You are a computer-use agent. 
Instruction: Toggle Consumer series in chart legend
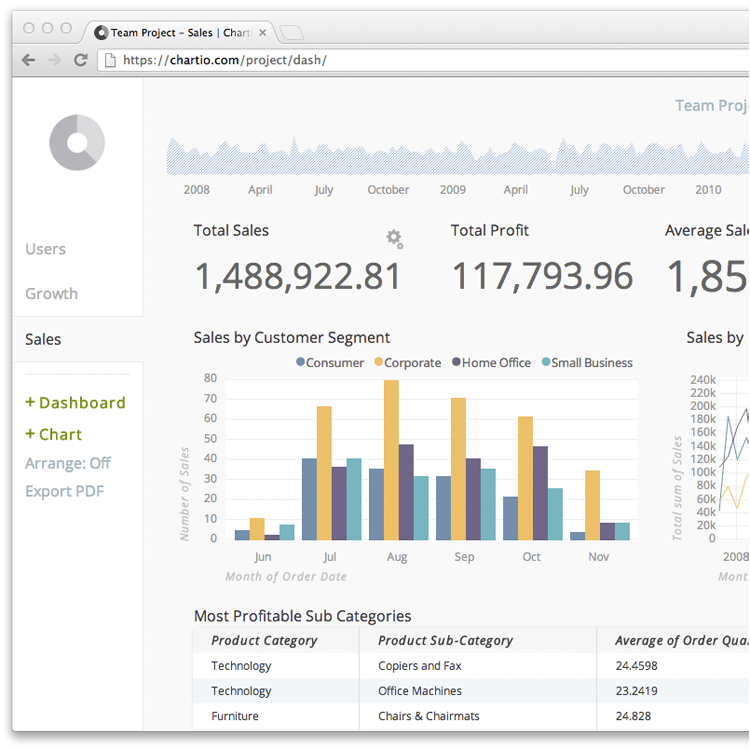coord(330,363)
